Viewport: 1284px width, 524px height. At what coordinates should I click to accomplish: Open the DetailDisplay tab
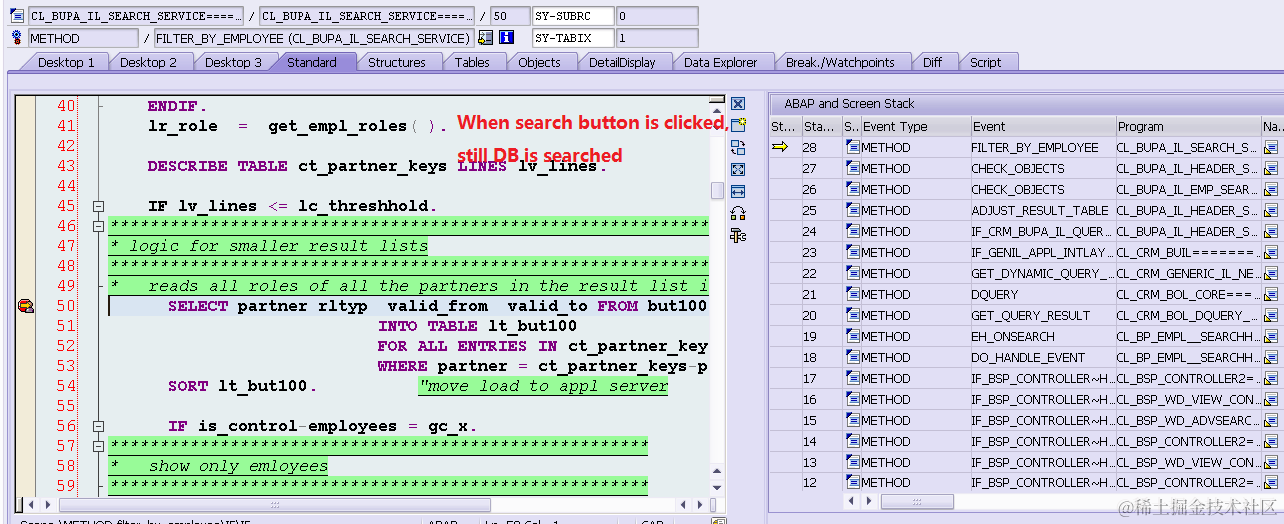pyautogui.click(x=622, y=62)
